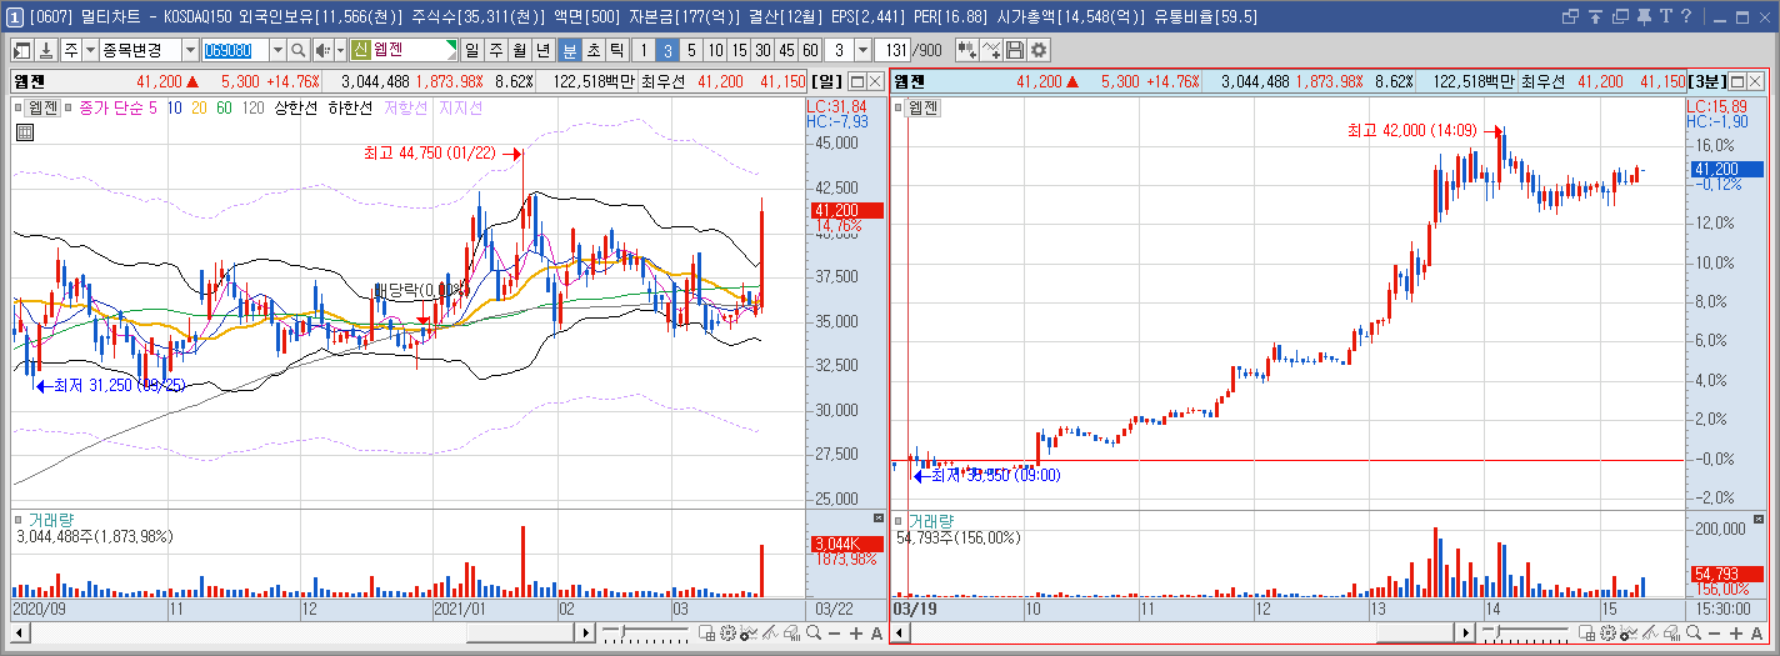The height and width of the screenshot is (656, 1780).
Task: Maximize the right [3분] chart pane
Action: click(x=1737, y=82)
